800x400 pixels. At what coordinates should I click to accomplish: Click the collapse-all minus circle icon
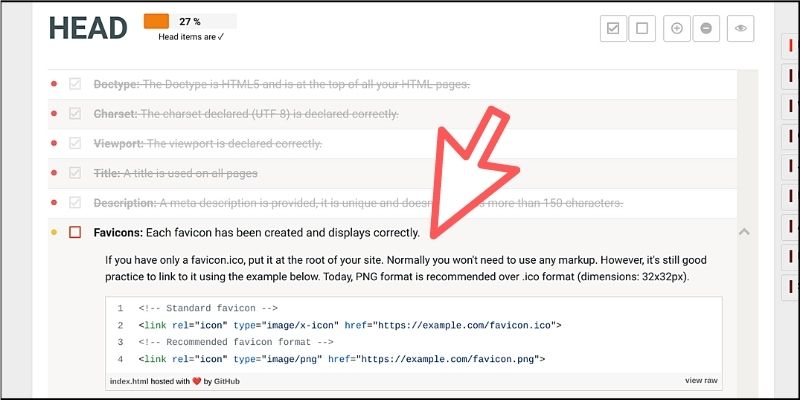click(x=706, y=29)
